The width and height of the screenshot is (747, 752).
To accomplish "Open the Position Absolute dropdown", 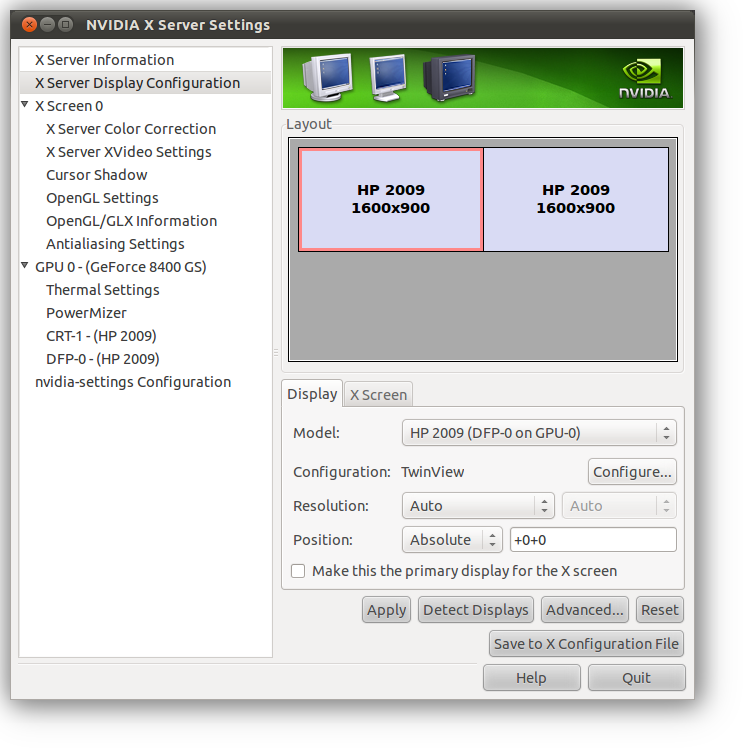I will point(451,540).
